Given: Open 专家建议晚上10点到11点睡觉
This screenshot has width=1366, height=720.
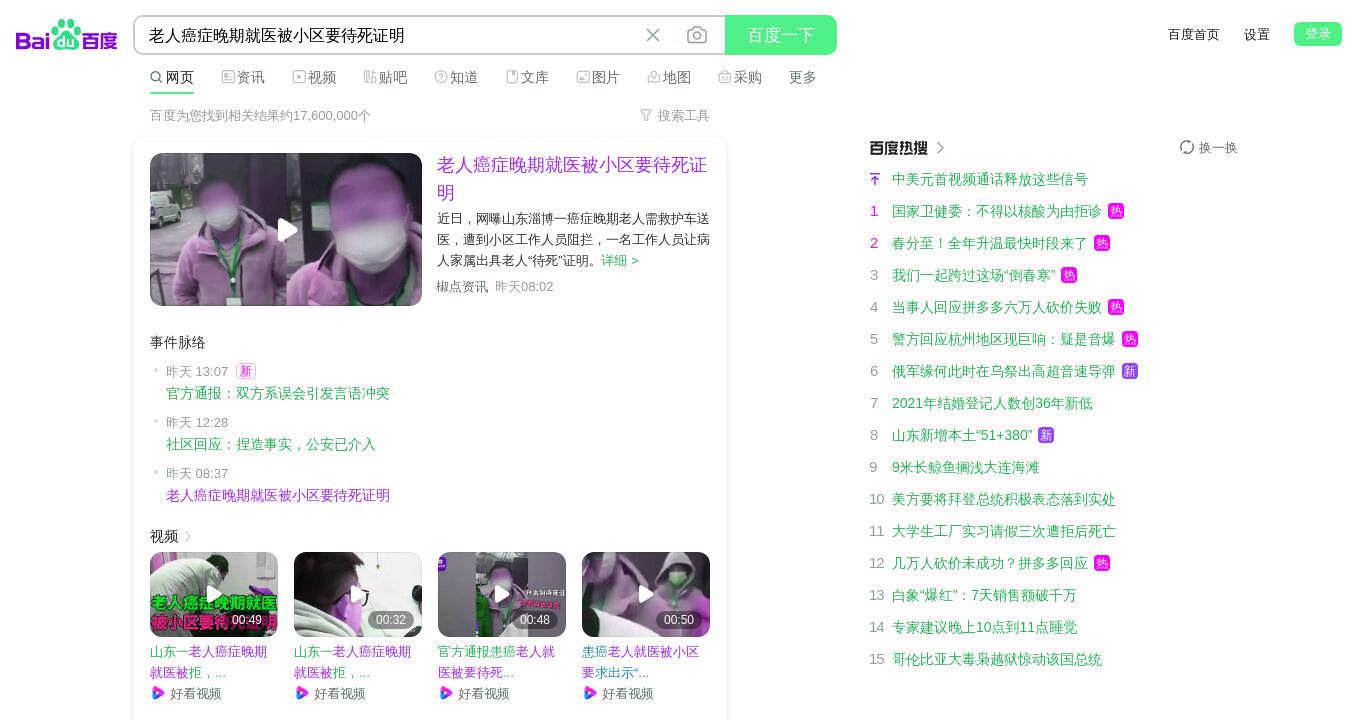Looking at the screenshot, I should tap(985, 627).
